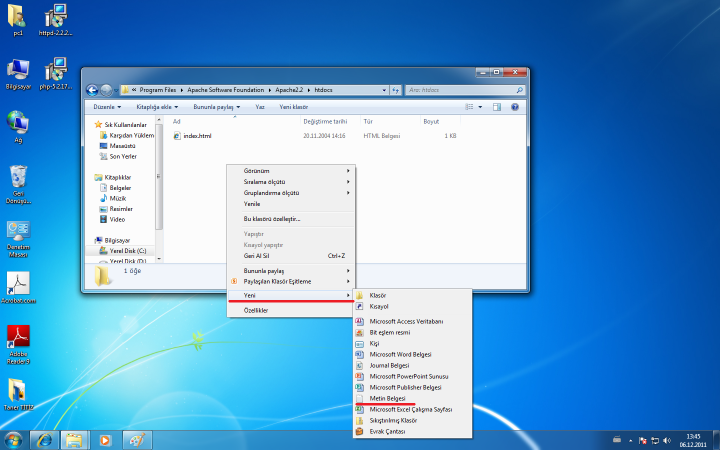Select Klasör in the Yeni submenu
This screenshot has height=450, width=720.
coord(378,295)
